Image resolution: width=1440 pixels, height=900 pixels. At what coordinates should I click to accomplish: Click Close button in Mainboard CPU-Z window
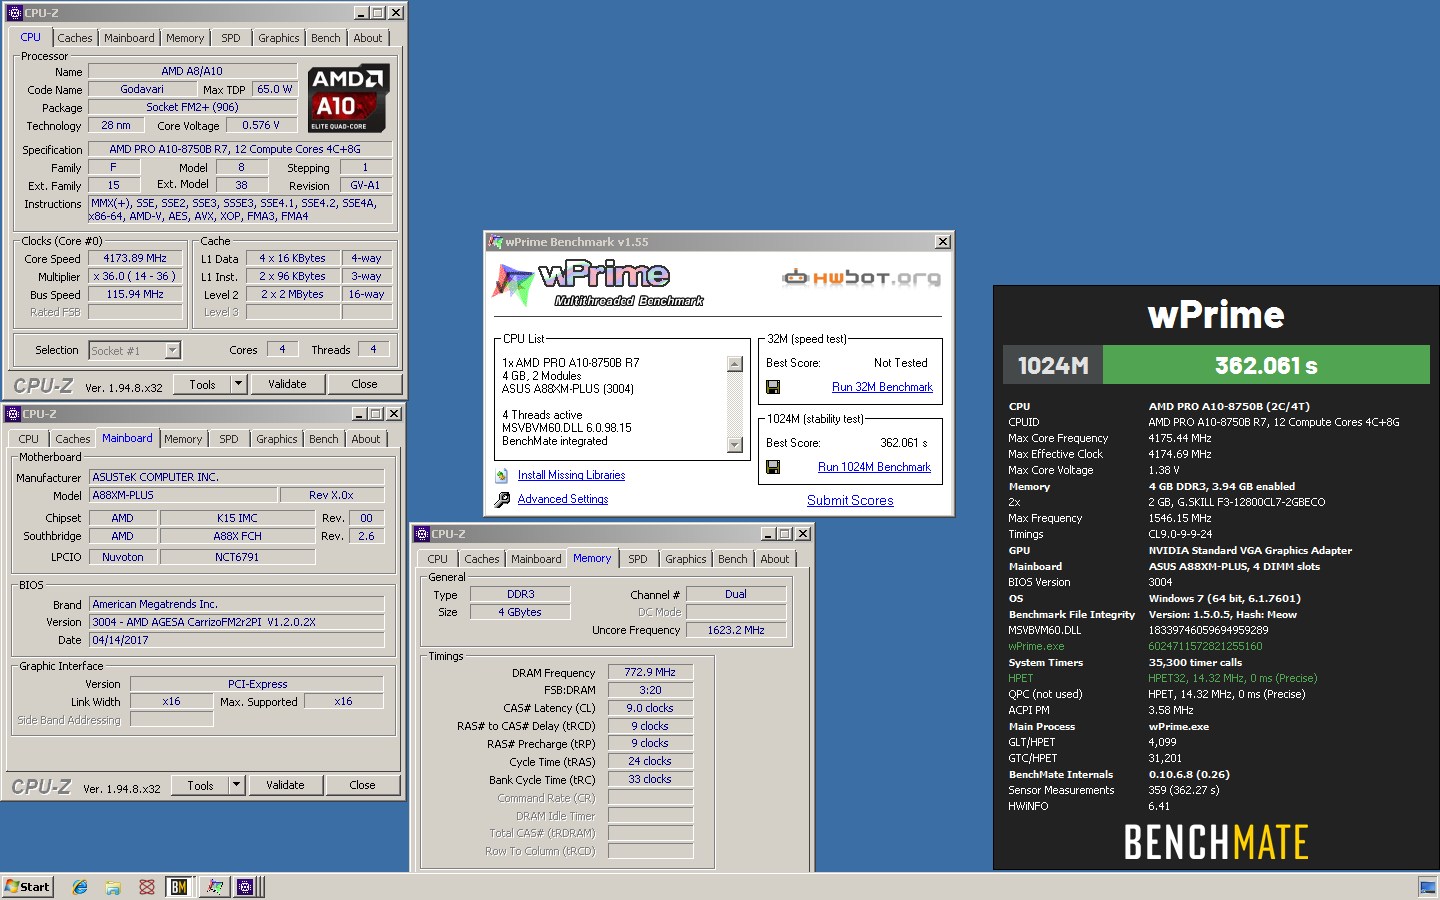[362, 785]
